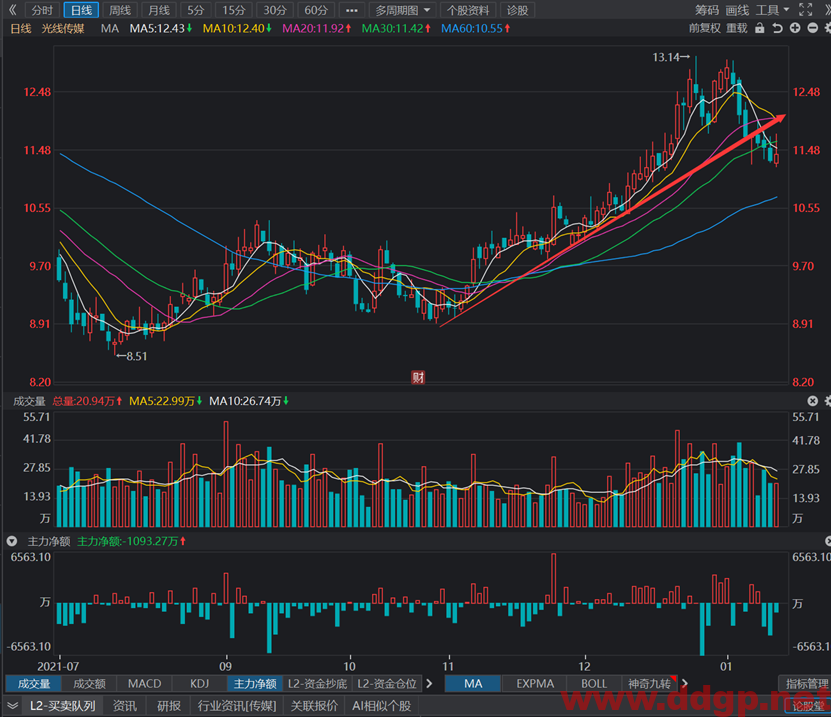Click the MA indicator label in chart header
The height and width of the screenshot is (717, 831).
(x=110, y=29)
